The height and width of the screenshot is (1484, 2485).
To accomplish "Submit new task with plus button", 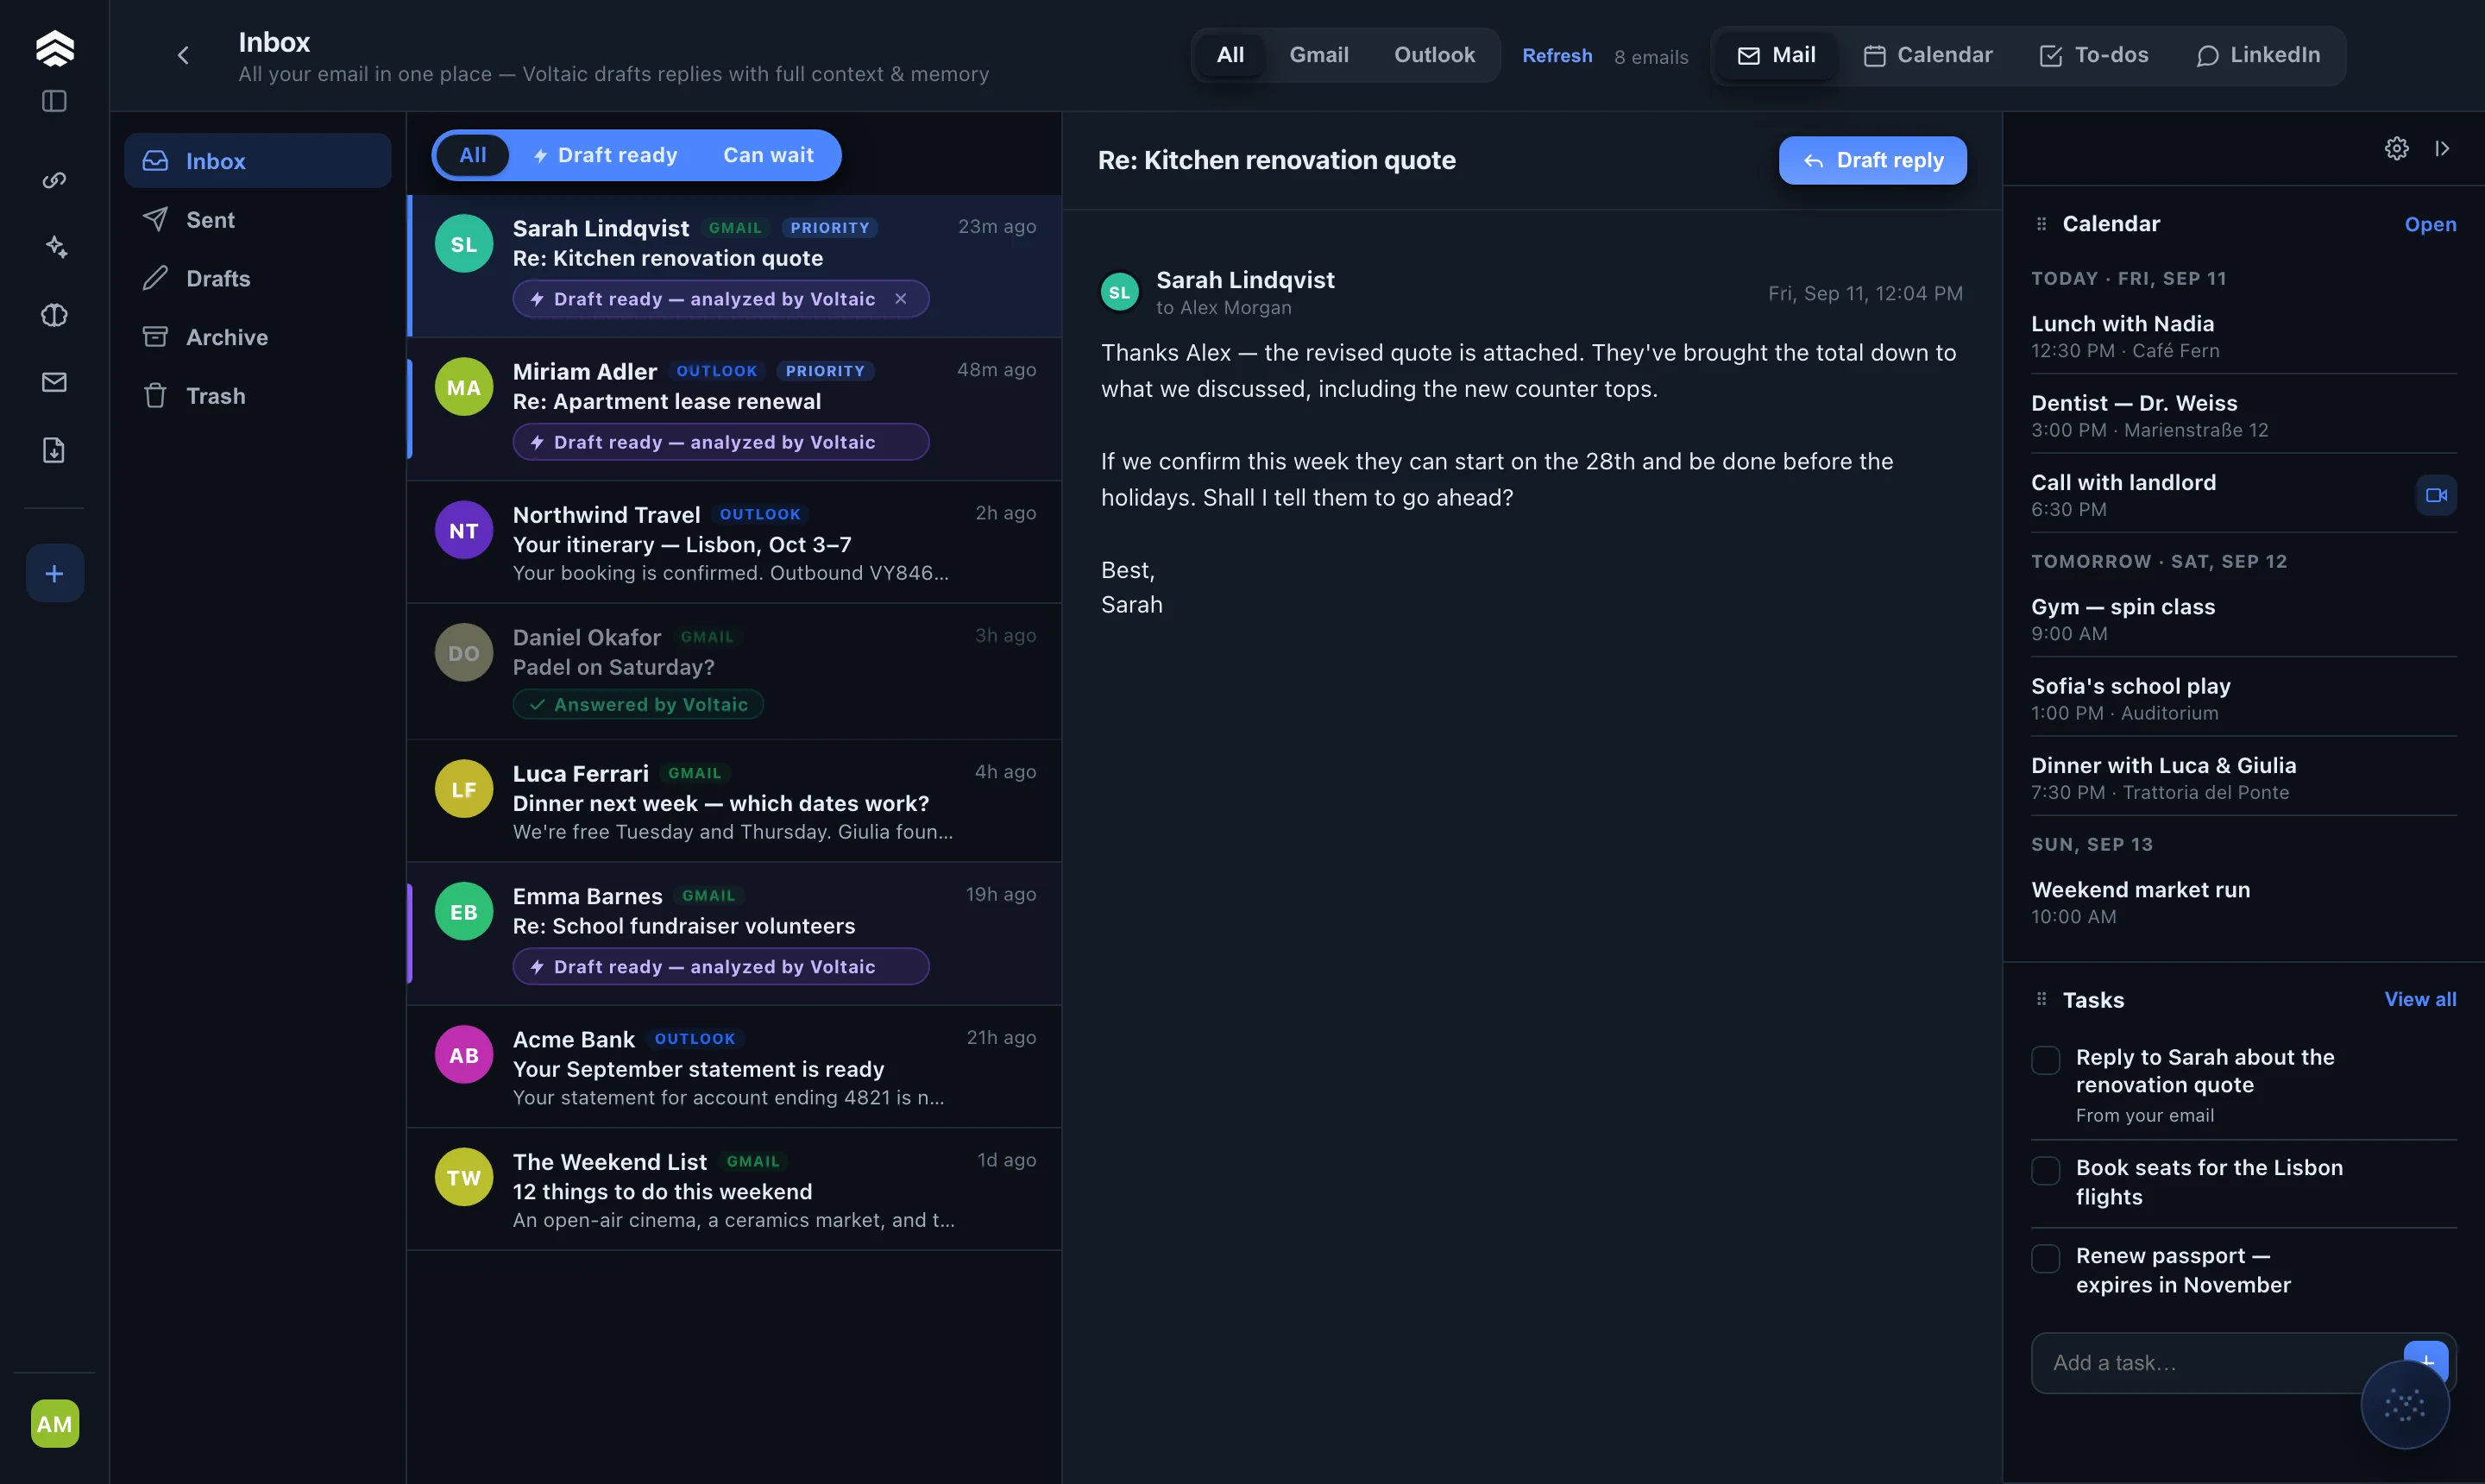I will point(2426,1362).
